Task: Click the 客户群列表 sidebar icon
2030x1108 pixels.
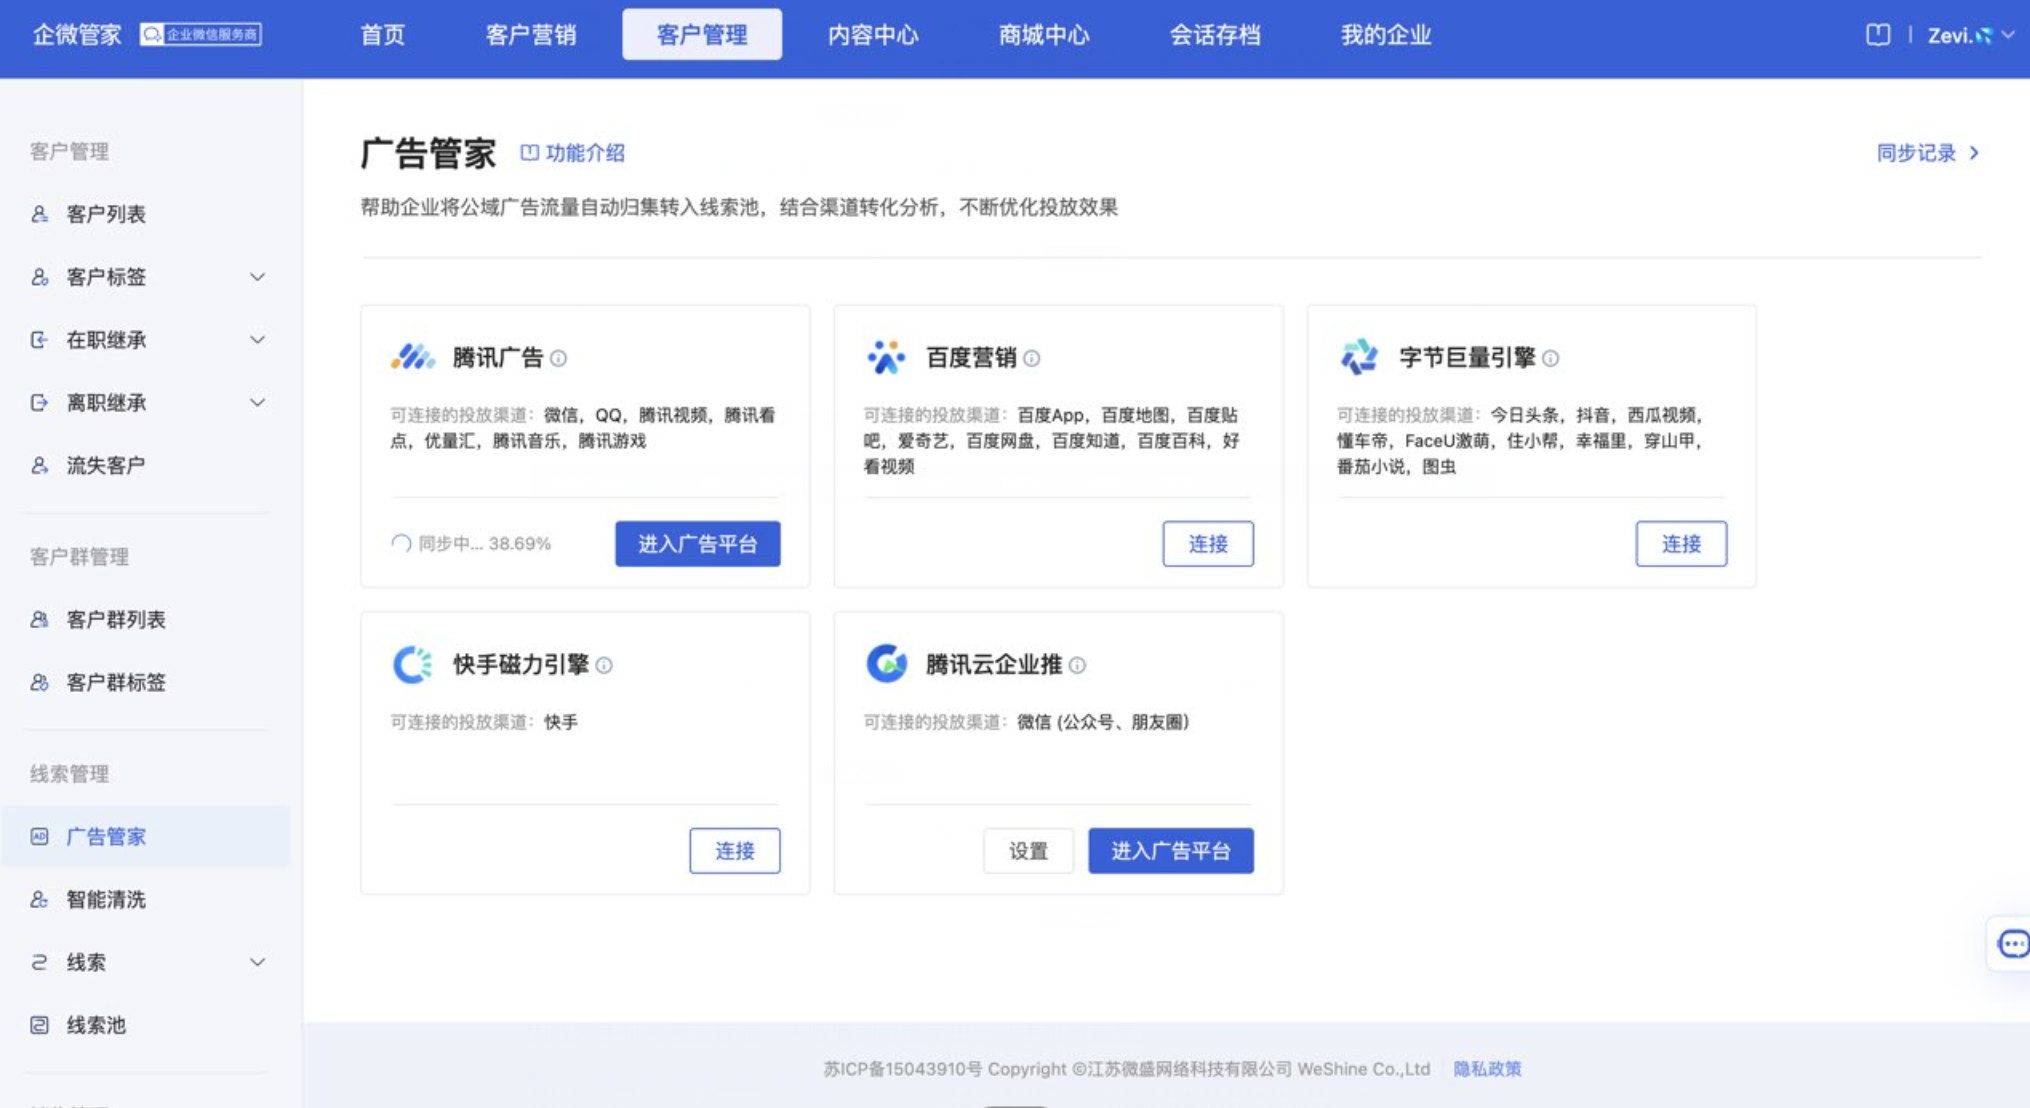Action: [x=39, y=620]
